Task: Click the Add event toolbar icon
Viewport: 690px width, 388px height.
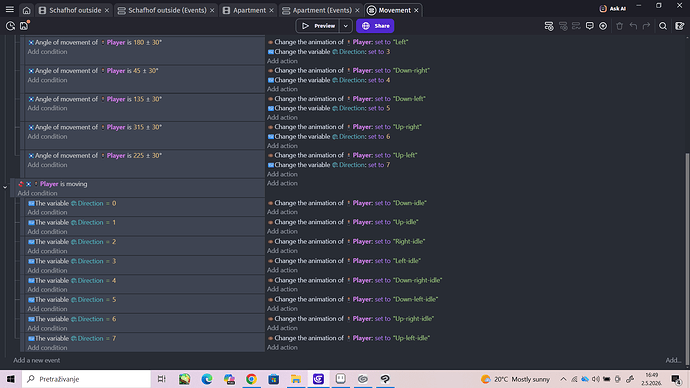Action: tap(549, 26)
